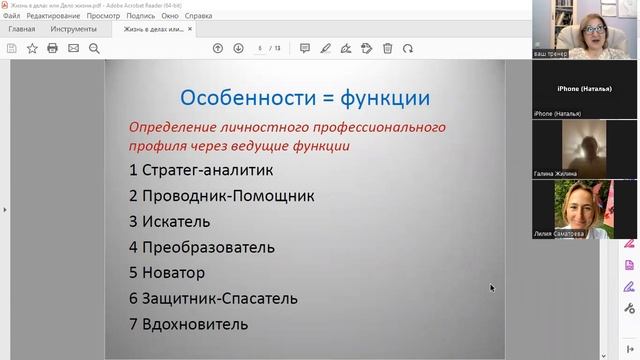The height and width of the screenshot is (360, 640).
Task: Expand the left navigation pane arrow
Action: [x=5, y=210]
